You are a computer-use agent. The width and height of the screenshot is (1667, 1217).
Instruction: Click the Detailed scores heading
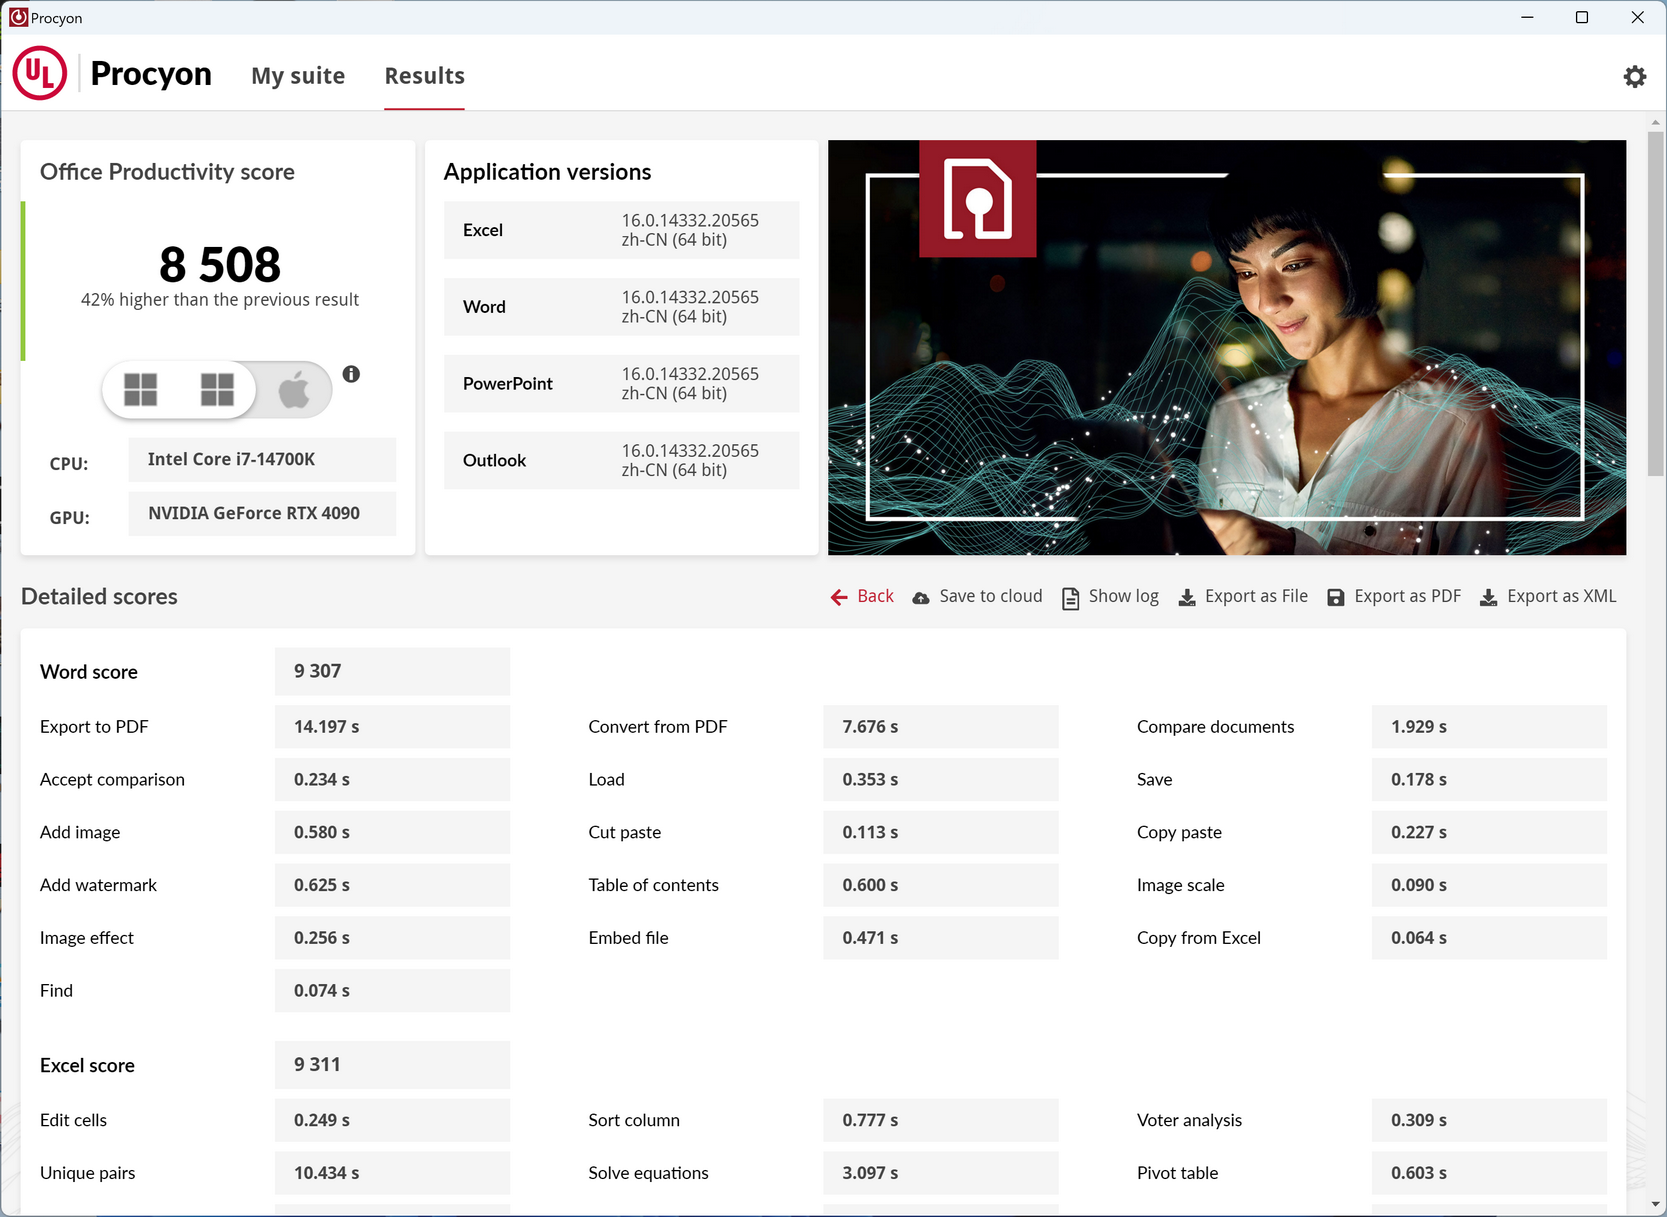(99, 597)
